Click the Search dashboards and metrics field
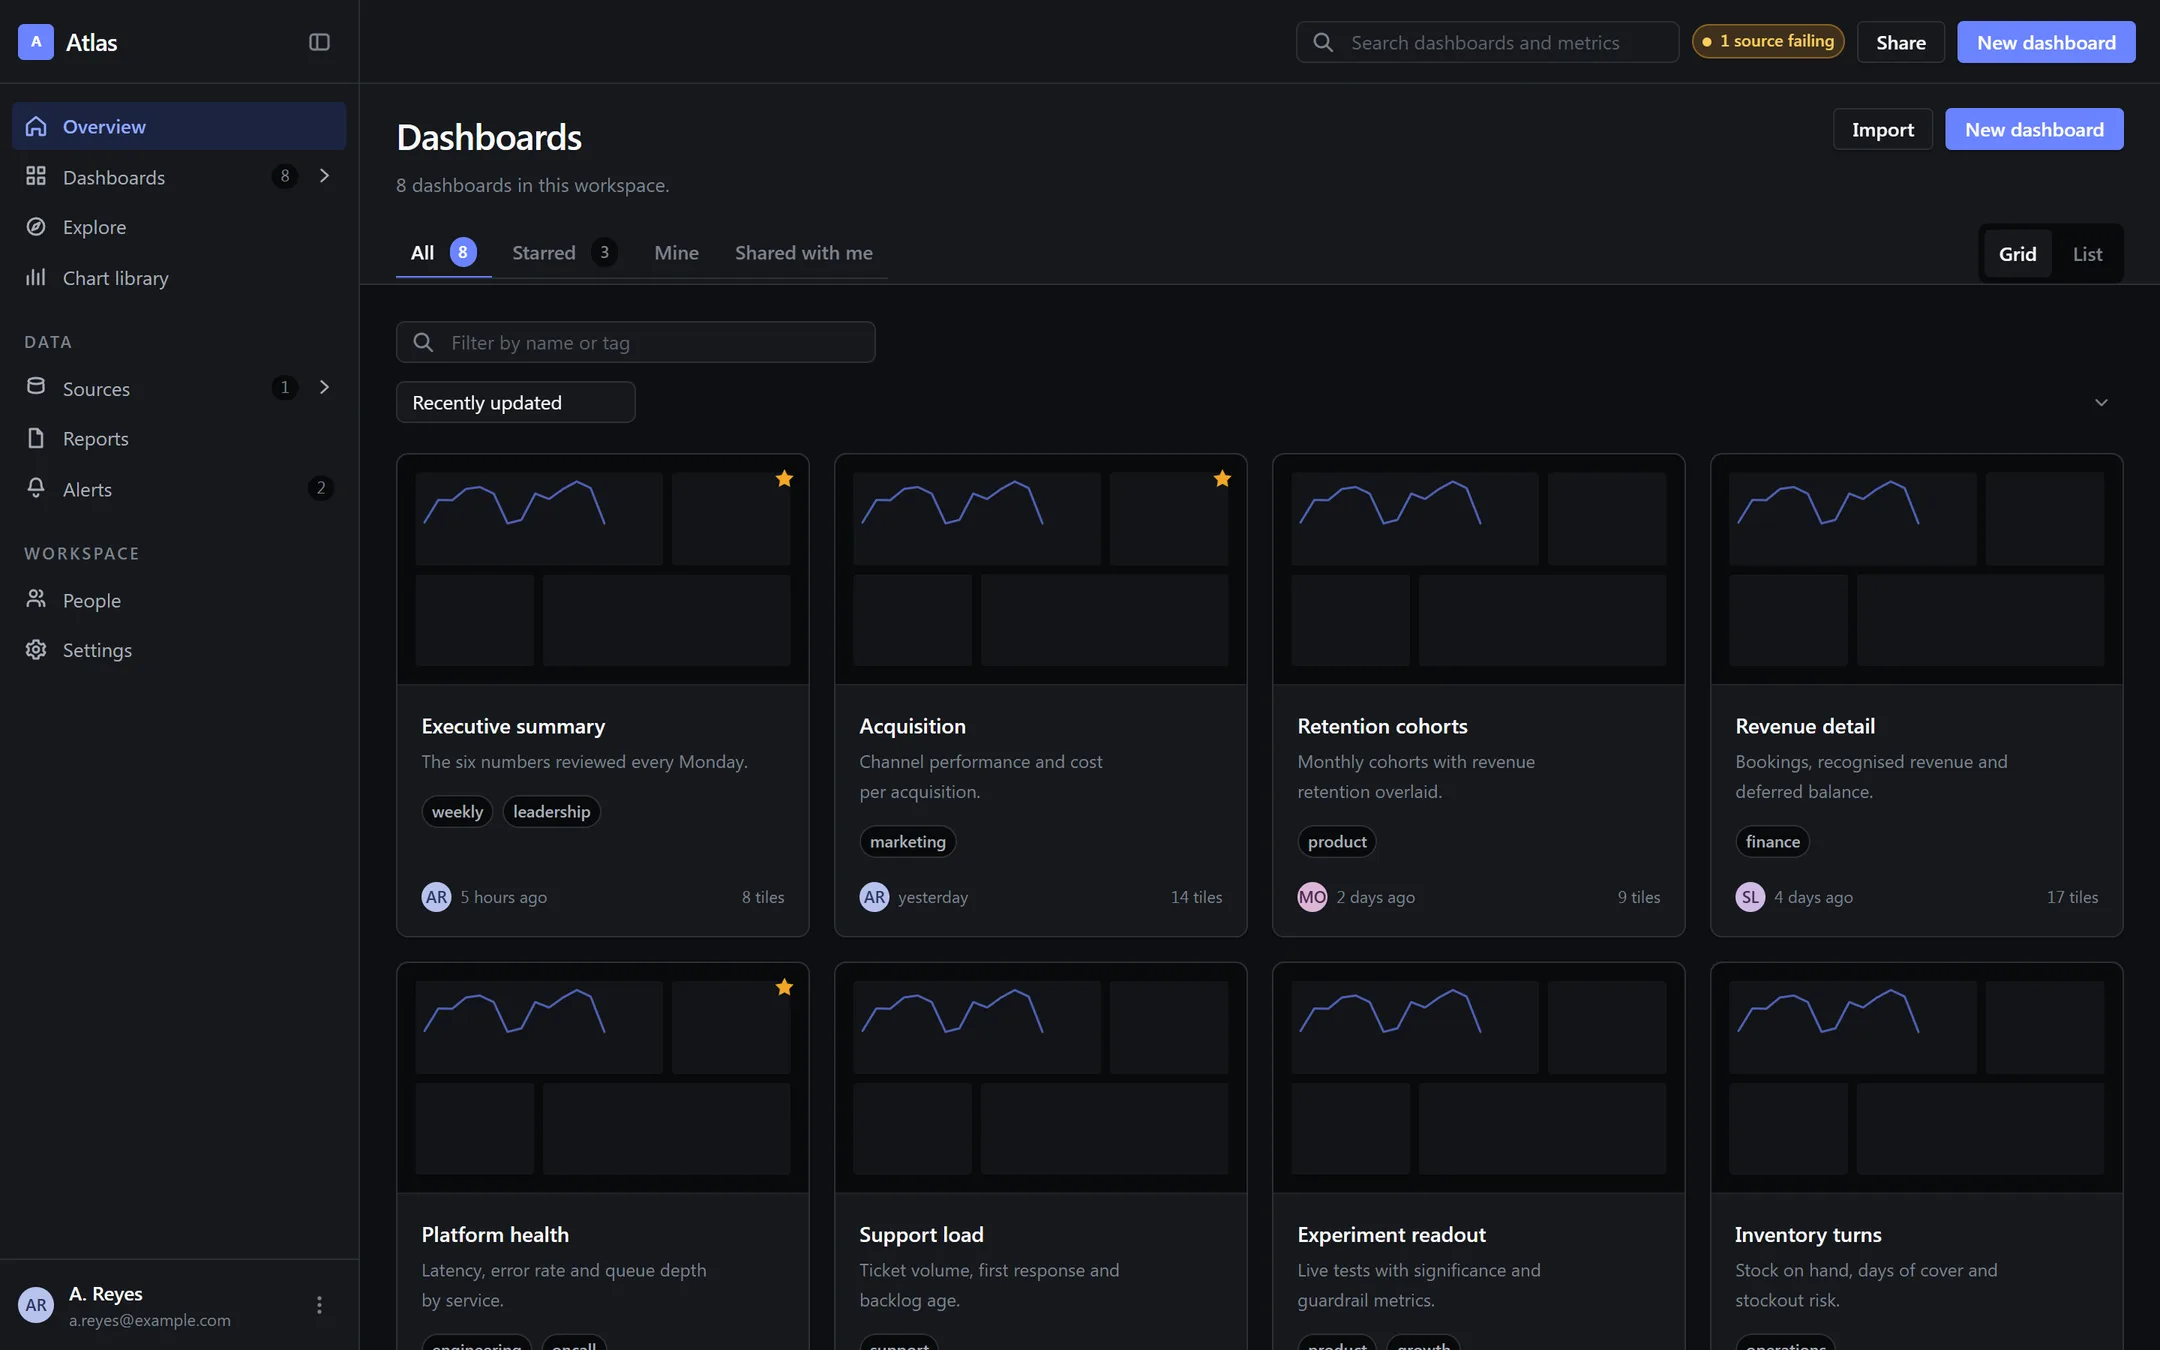Screen dimensions: 2160x1350 click(x=1488, y=42)
